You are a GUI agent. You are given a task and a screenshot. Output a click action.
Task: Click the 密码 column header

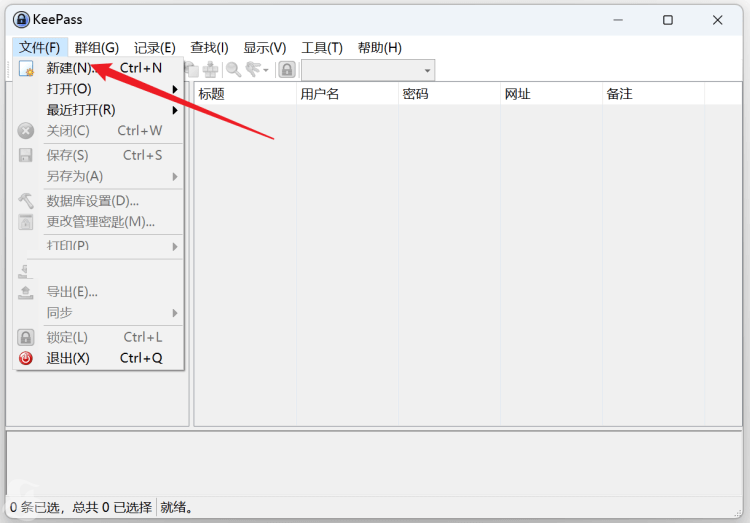(449, 94)
